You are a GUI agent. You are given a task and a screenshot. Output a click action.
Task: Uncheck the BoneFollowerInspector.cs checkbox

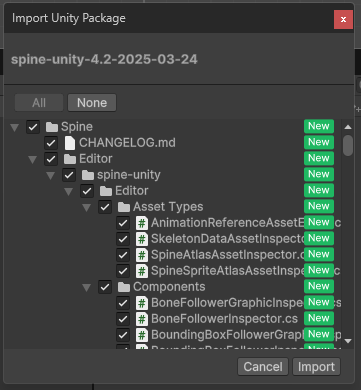pyautogui.click(x=123, y=319)
